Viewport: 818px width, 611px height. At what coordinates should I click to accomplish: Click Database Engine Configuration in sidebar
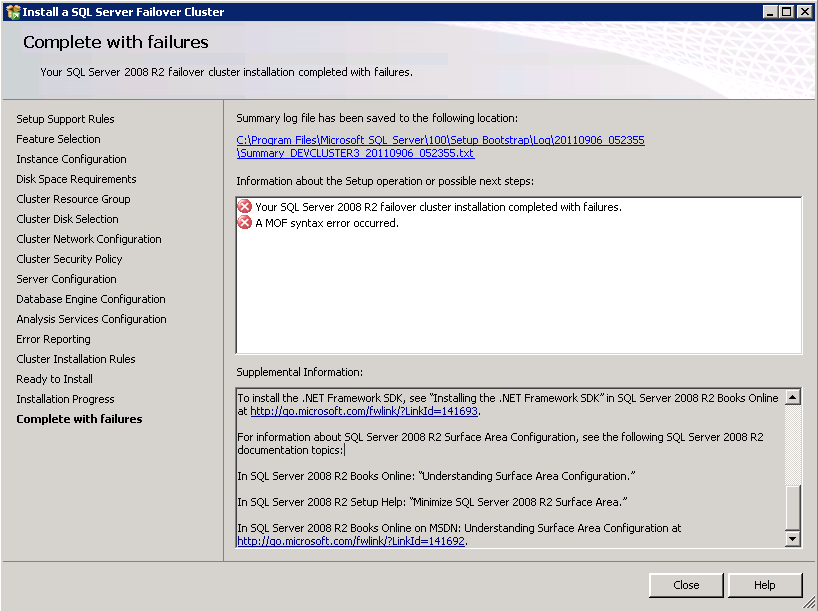click(91, 299)
